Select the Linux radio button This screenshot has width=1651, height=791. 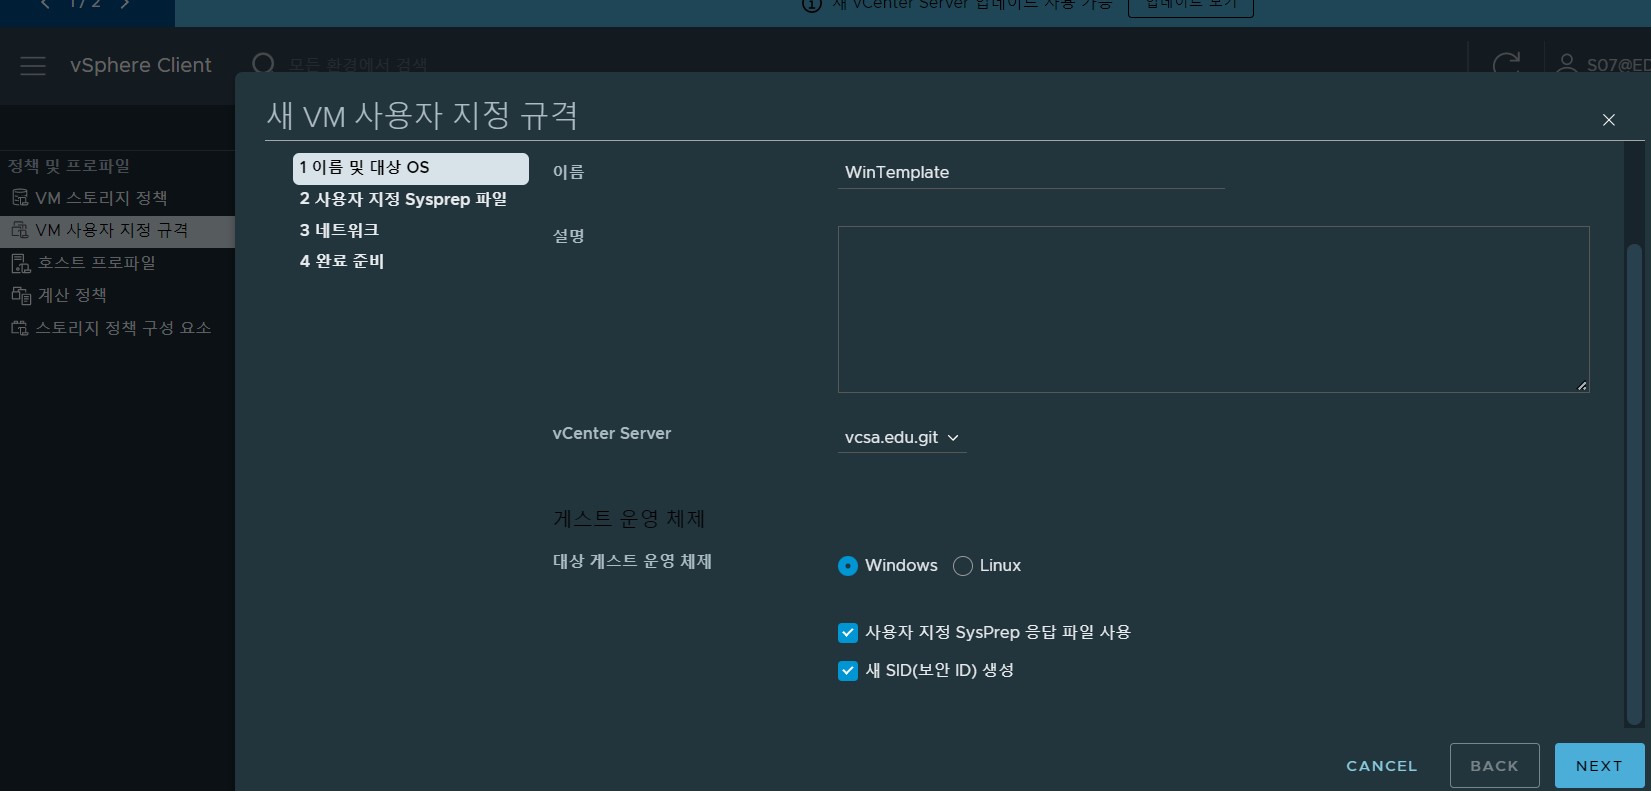pos(963,566)
